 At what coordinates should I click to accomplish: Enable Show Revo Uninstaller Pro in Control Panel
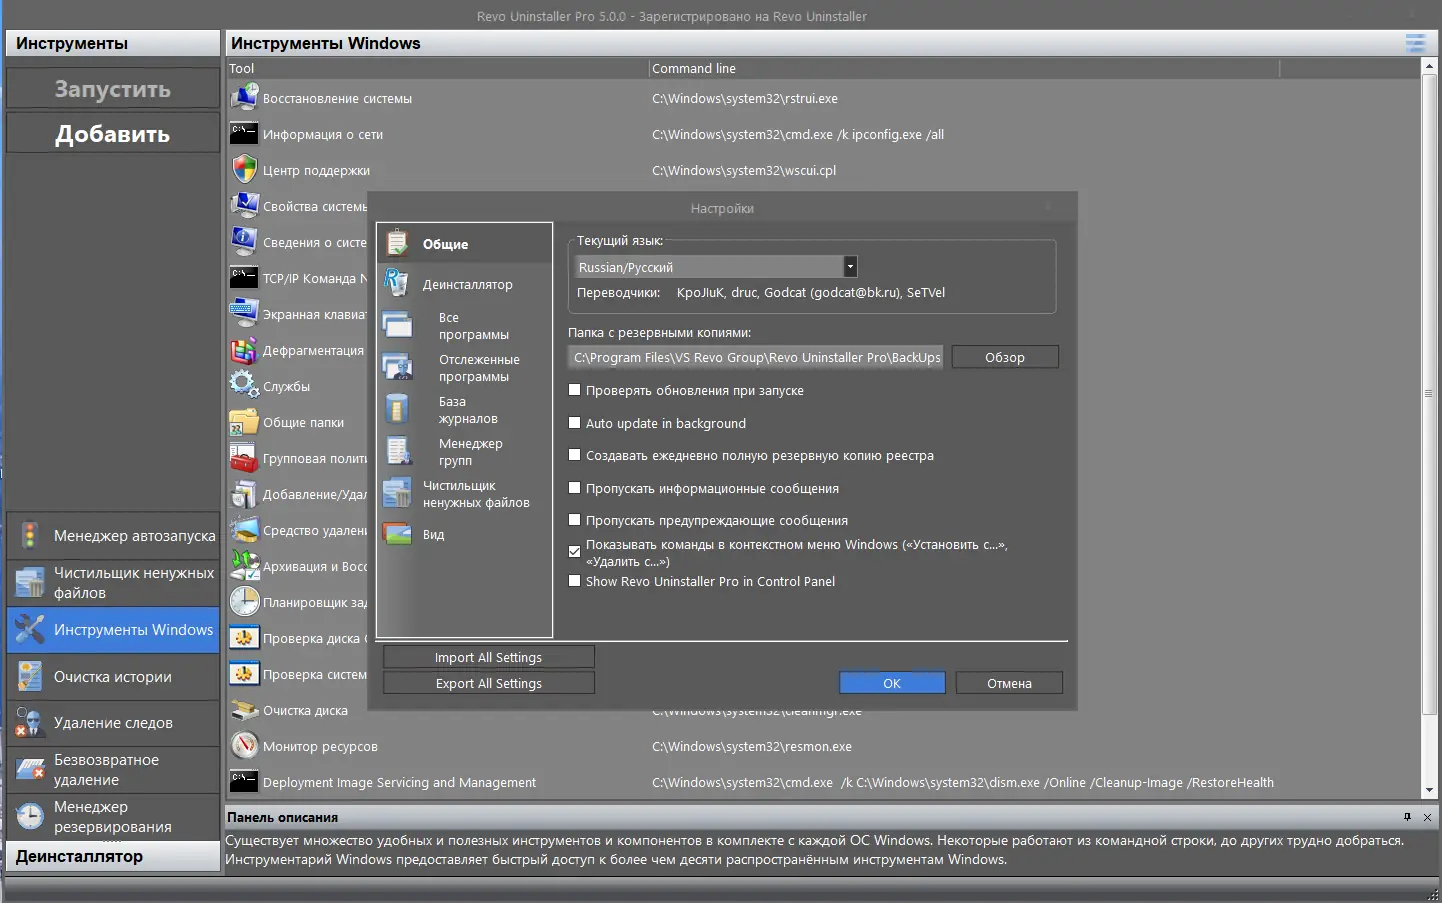[574, 581]
